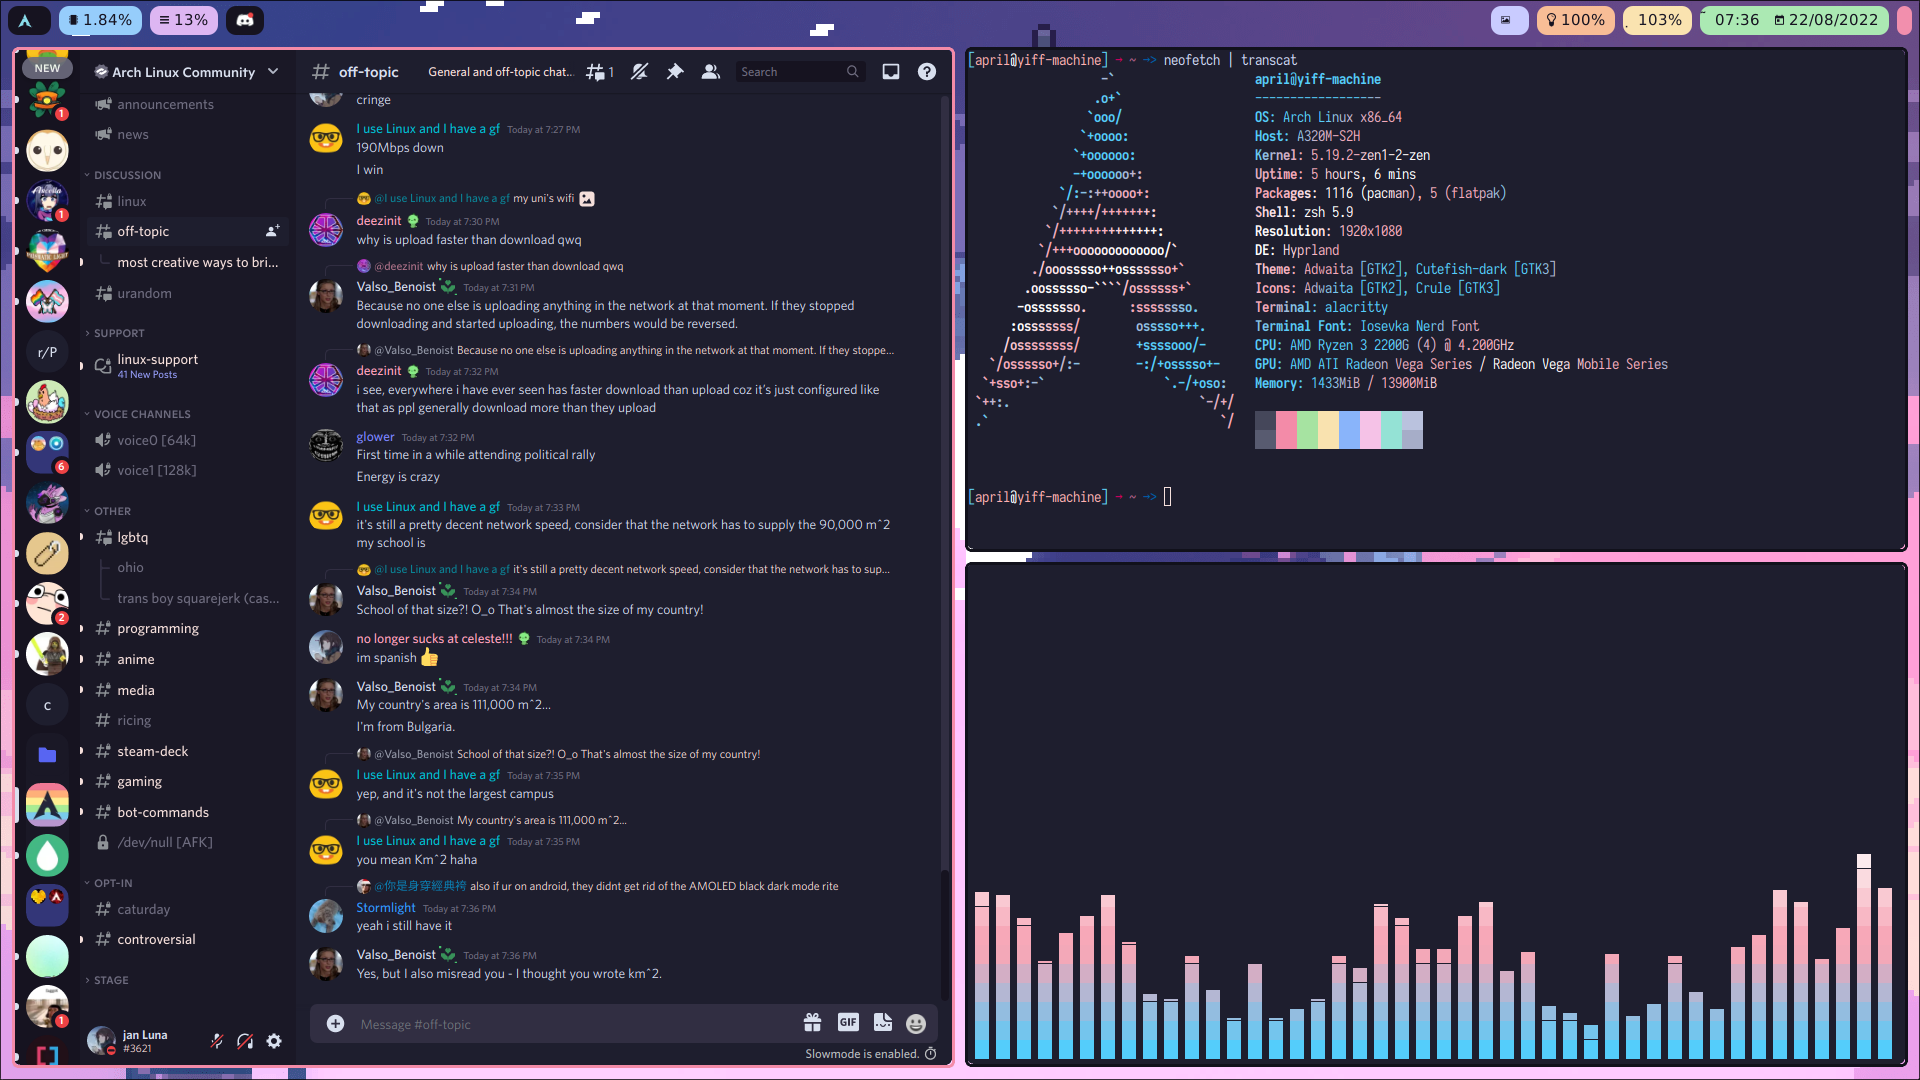Open 'most creative ways to bri...' thread
This screenshot has width=1920, height=1080.
[197, 262]
